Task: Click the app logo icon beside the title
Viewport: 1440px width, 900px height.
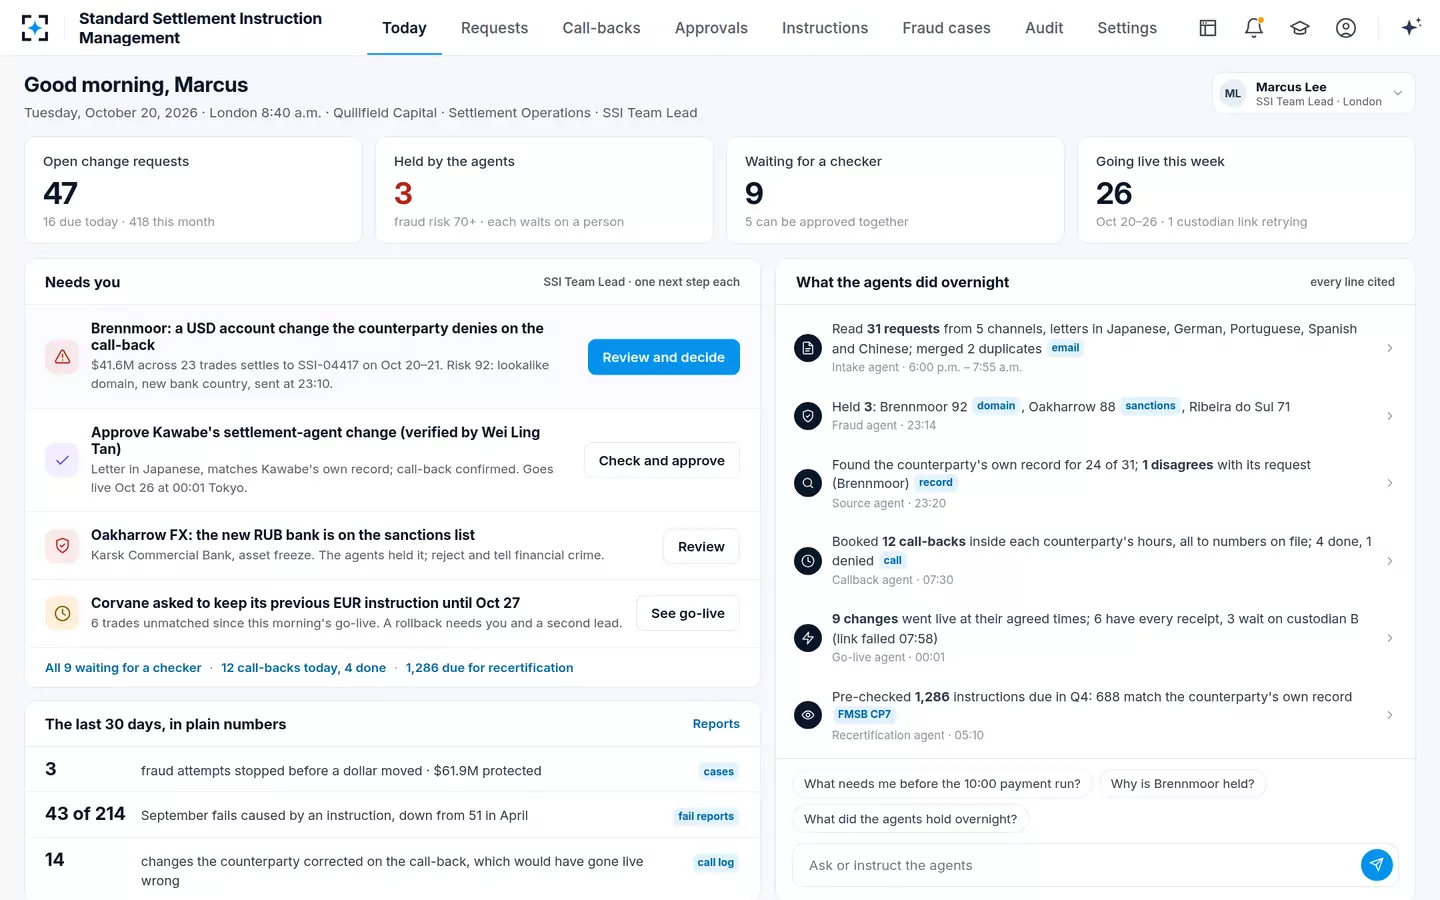Action: [x=35, y=28]
